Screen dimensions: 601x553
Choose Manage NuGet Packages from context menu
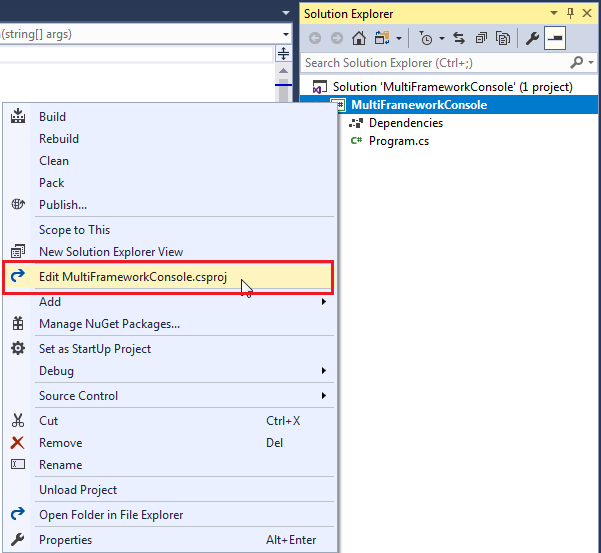pyautogui.click(x=109, y=324)
